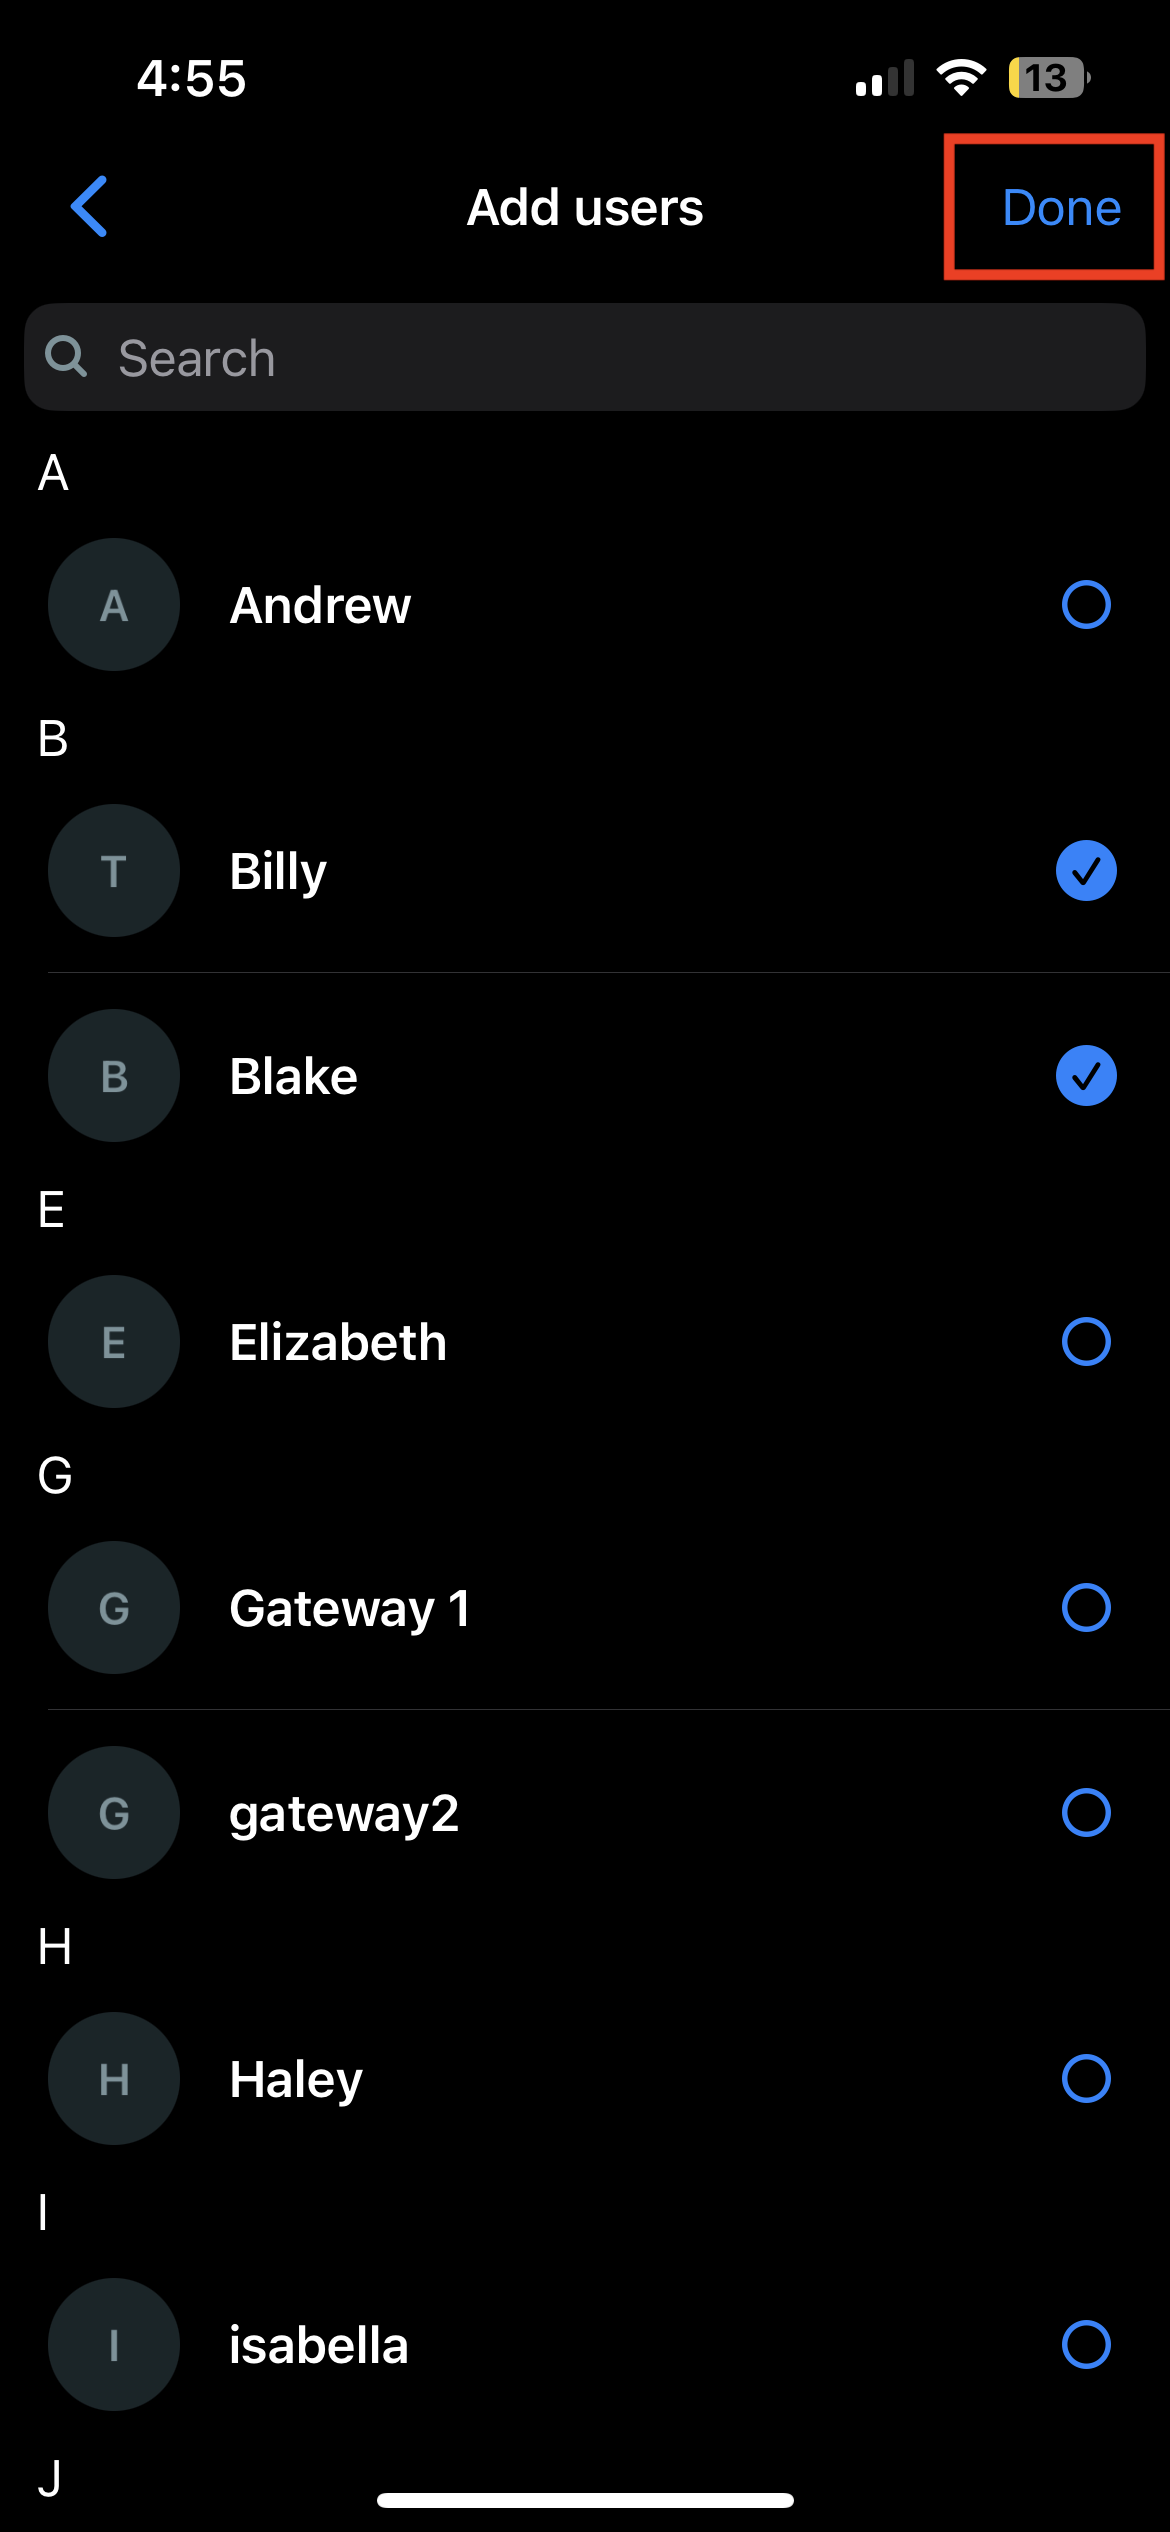This screenshot has width=1170, height=2532.
Task: Uncheck Billy's selected checkmark
Action: [x=1085, y=871]
